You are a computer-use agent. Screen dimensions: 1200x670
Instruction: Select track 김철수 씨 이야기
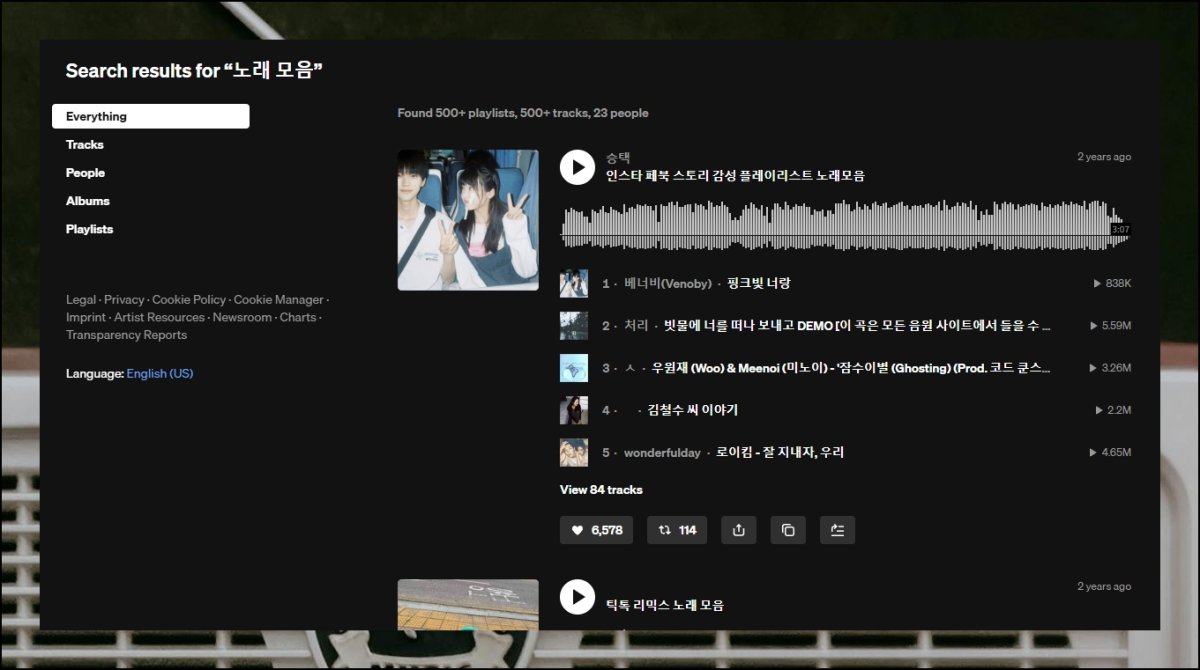(693, 410)
